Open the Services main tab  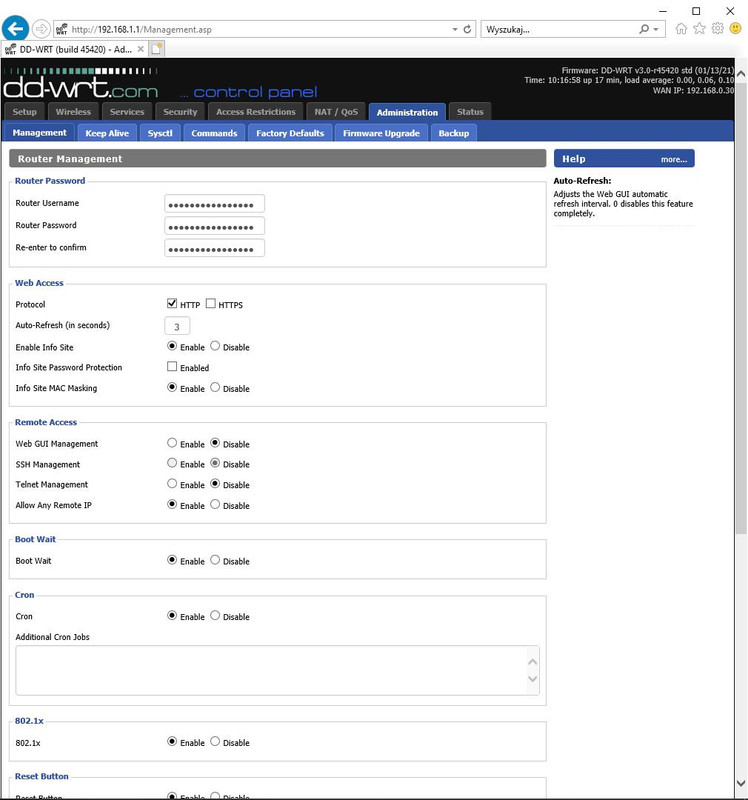(127, 112)
